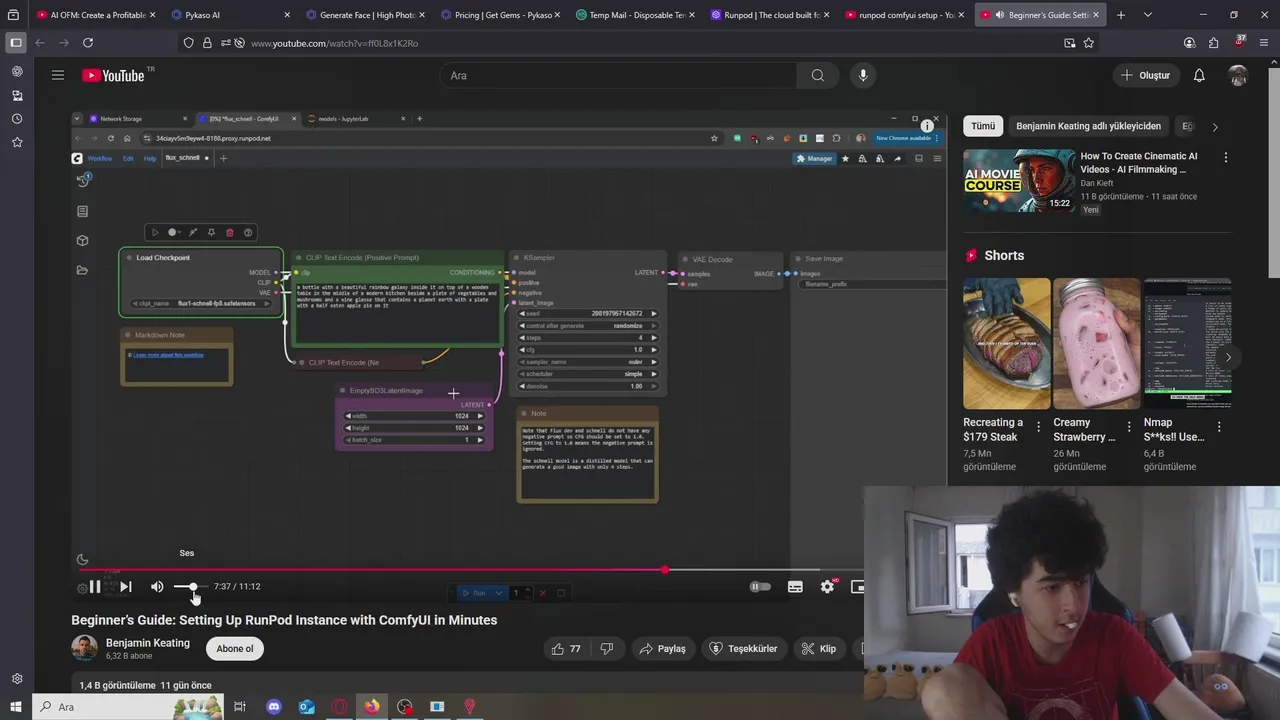Open browser extensions puzzle icon
The image size is (1280, 720).
1213,43
